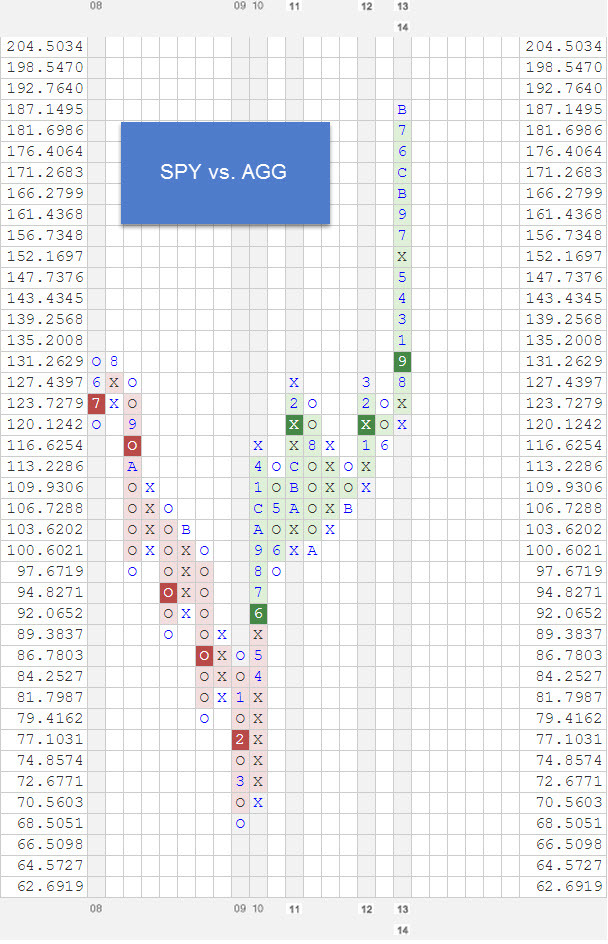Screen dimensions: 608x944
Task: Click right-axis price label 176.4064
Action: pos(564,151)
